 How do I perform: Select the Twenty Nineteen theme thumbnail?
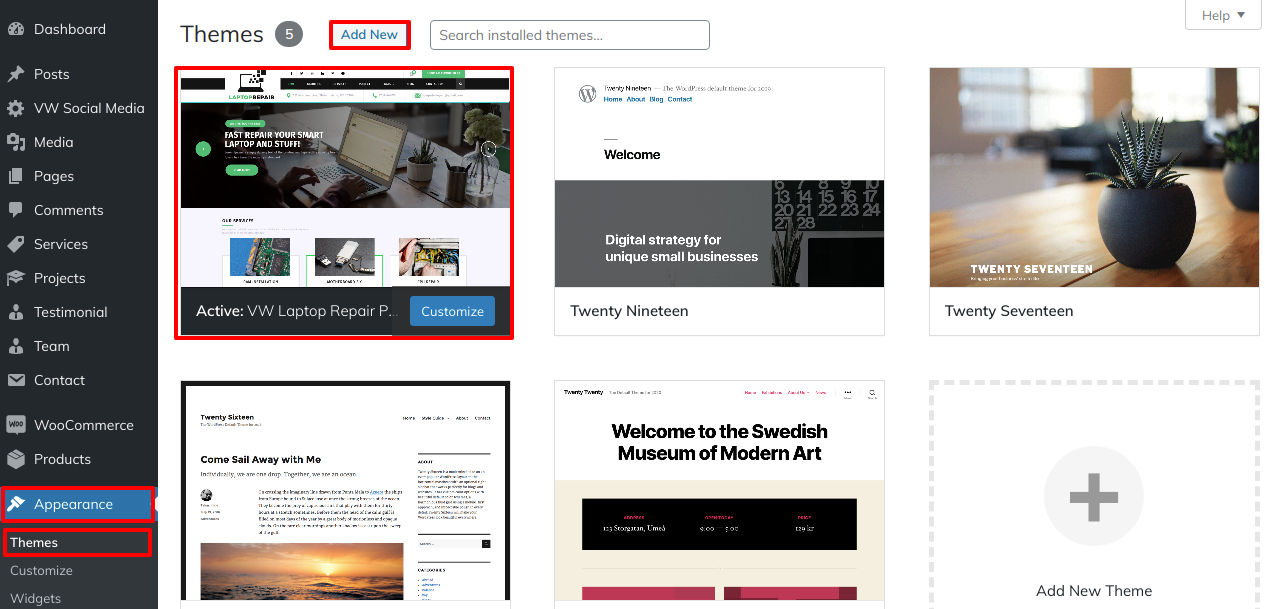719,177
